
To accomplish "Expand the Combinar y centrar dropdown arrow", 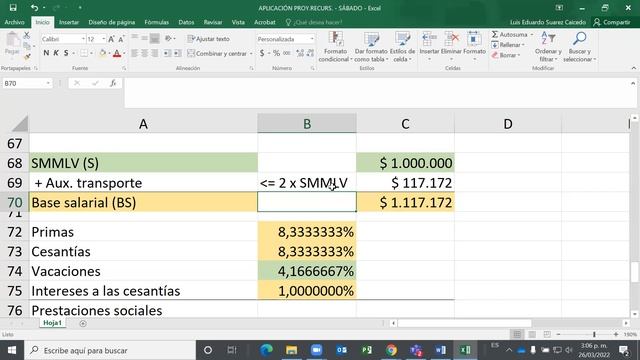I will [x=251, y=53].
